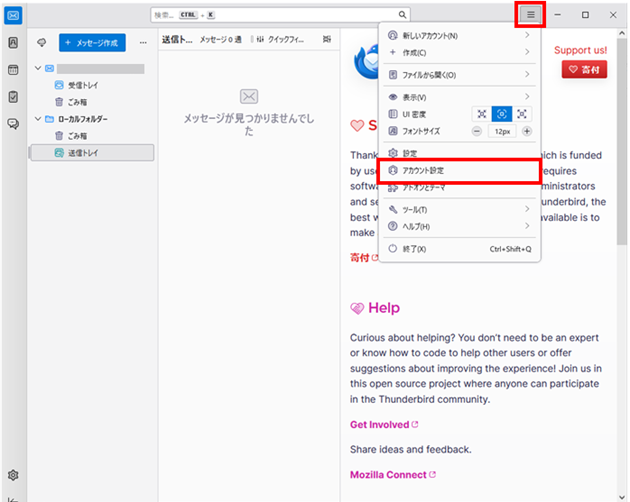Screen dimensions: 630x502
Task: Open the Address Book from the sidebar
Action: click(x=13, y=43)
